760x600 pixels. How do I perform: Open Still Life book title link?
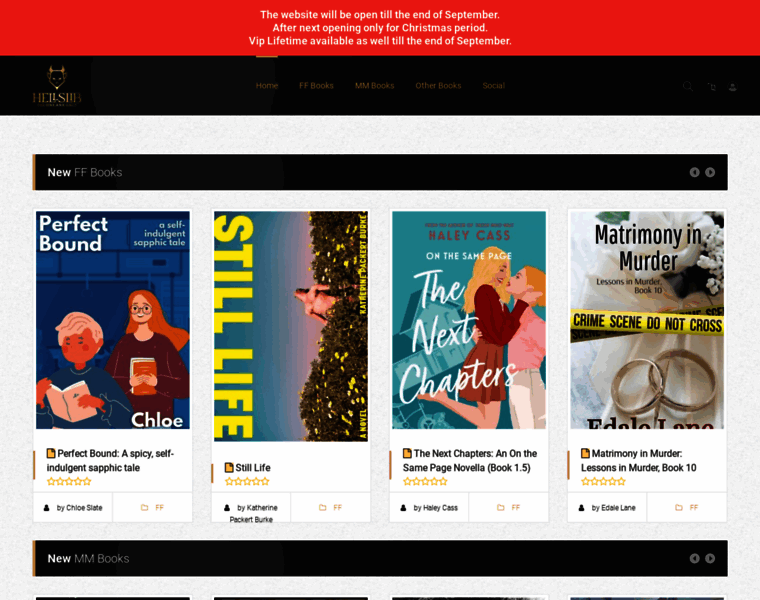253,468
